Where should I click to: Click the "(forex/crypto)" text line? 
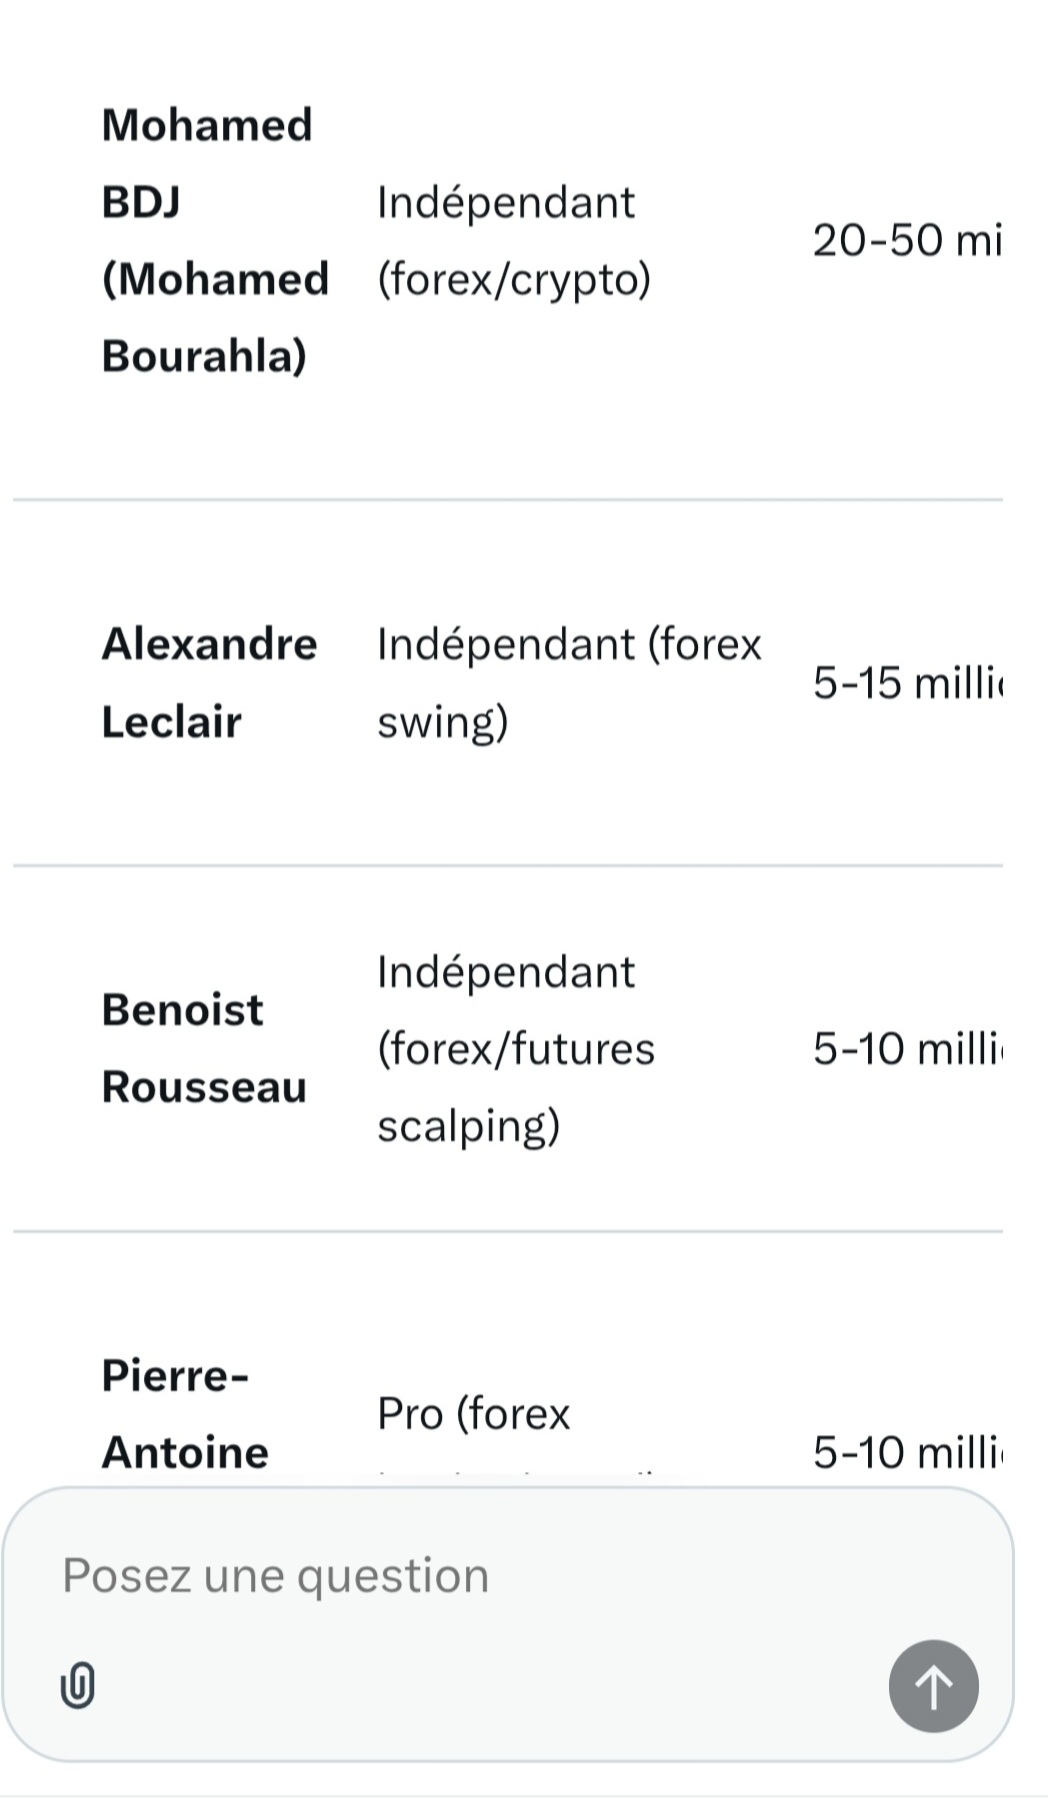pyautogui.click(x=513, y=279)
